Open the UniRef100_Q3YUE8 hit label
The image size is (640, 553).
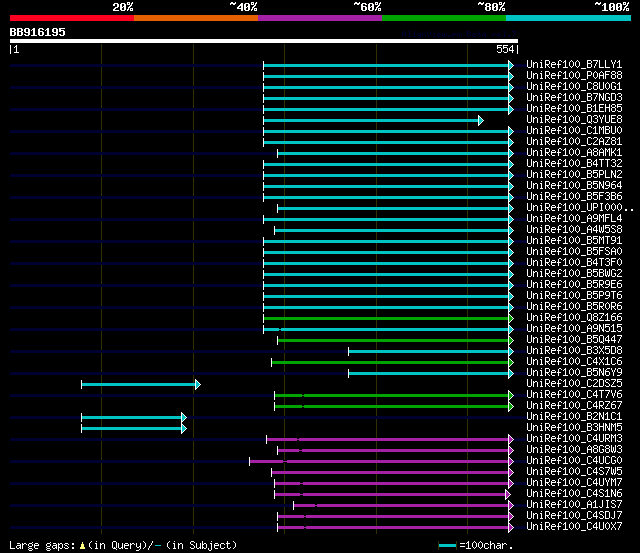574,120
